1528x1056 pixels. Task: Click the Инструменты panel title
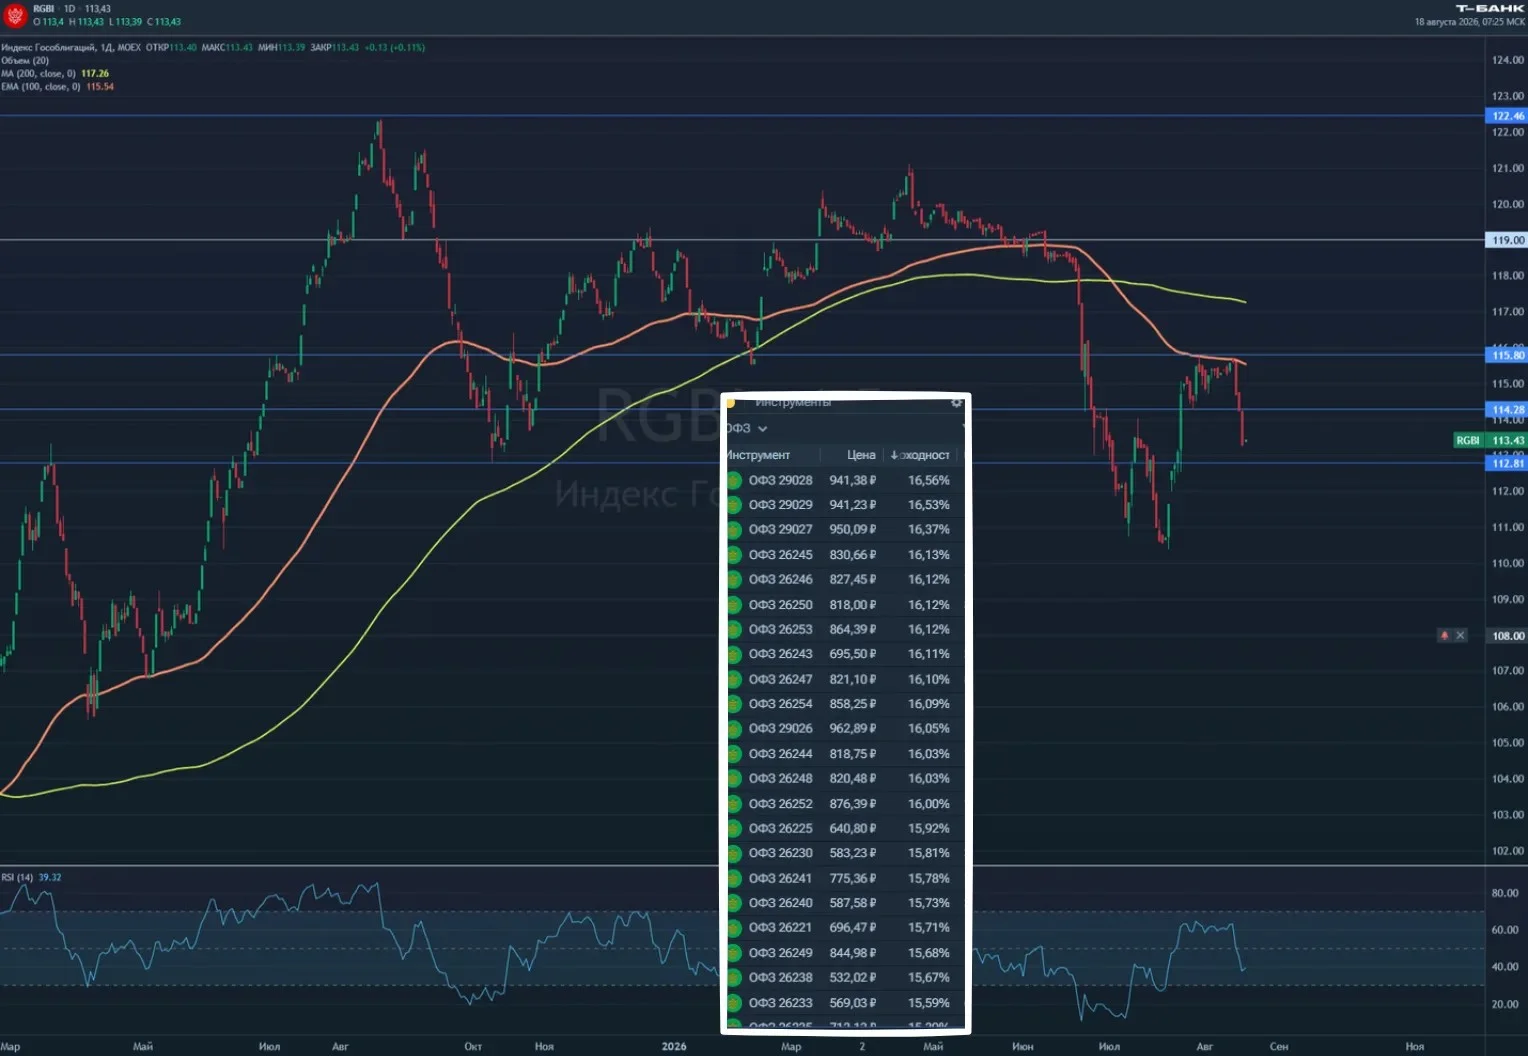(793, 403)
